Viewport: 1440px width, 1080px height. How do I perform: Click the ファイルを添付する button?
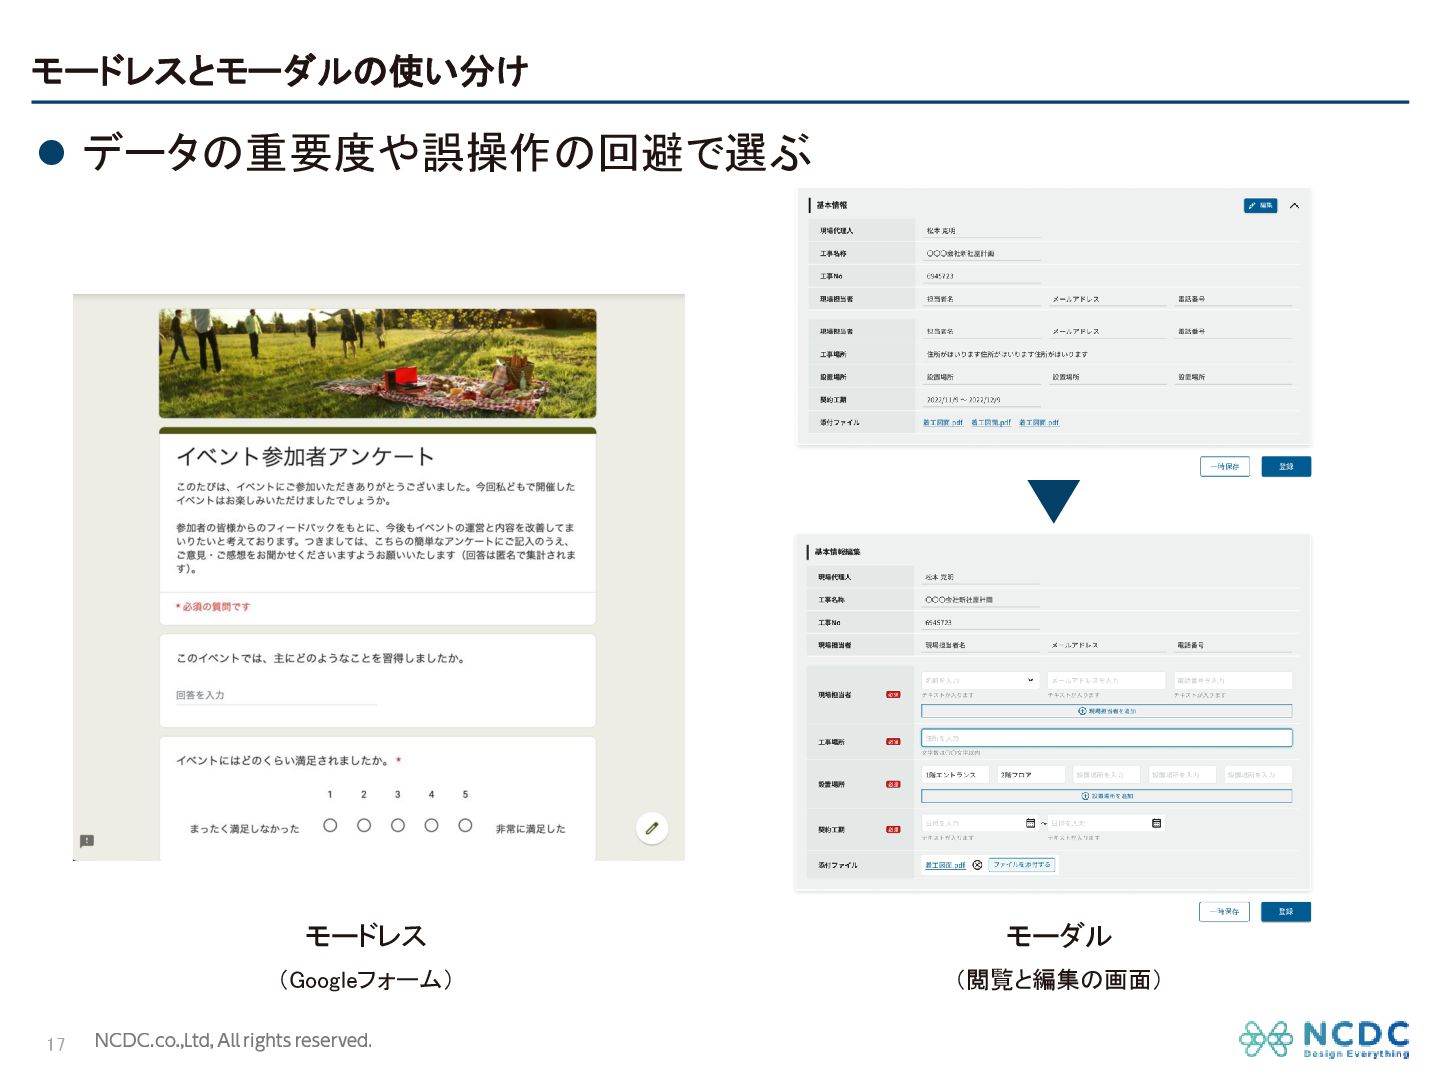pyautogui.click(x=1022, y=865)
